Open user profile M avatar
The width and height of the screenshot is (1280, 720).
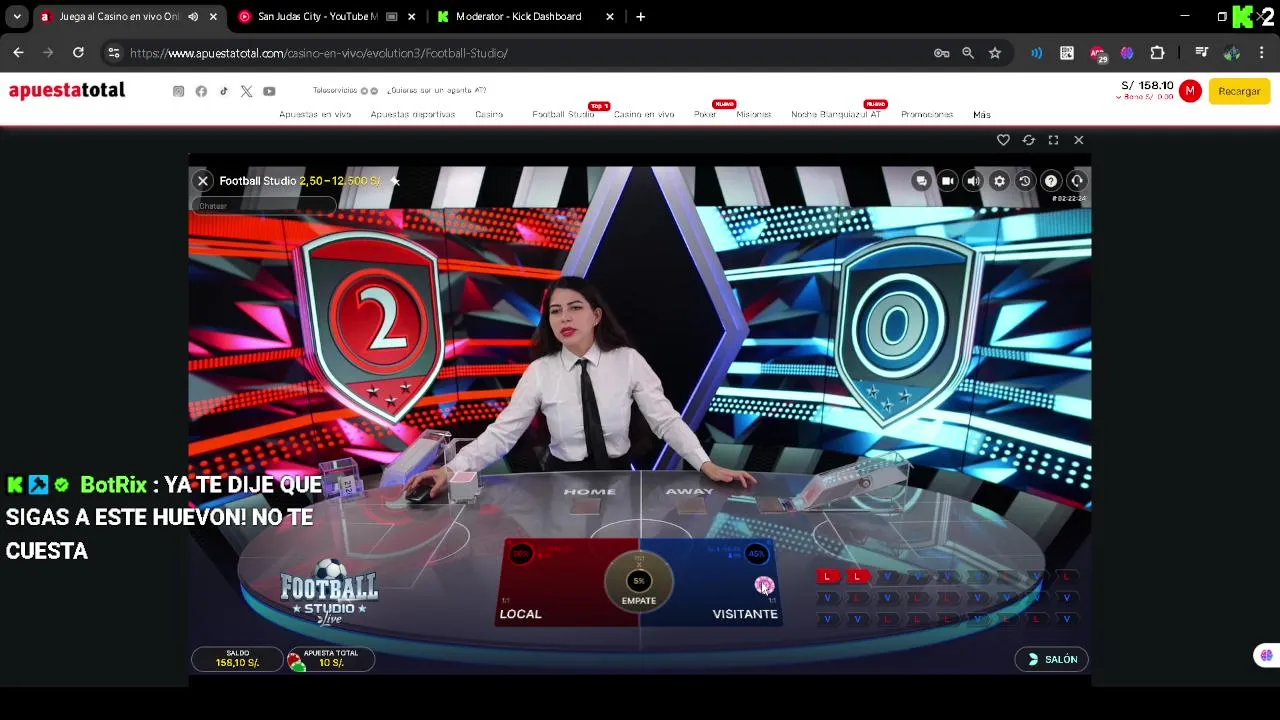click(1189, 91)
